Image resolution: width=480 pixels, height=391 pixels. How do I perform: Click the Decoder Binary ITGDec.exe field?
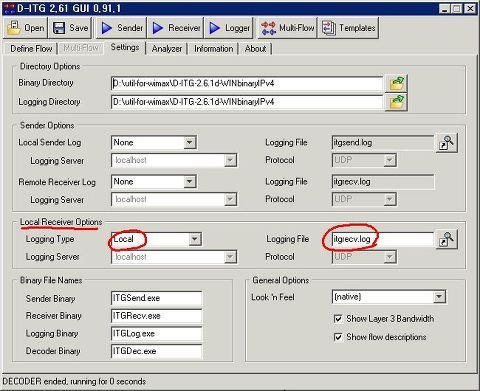tap(156, 351)
